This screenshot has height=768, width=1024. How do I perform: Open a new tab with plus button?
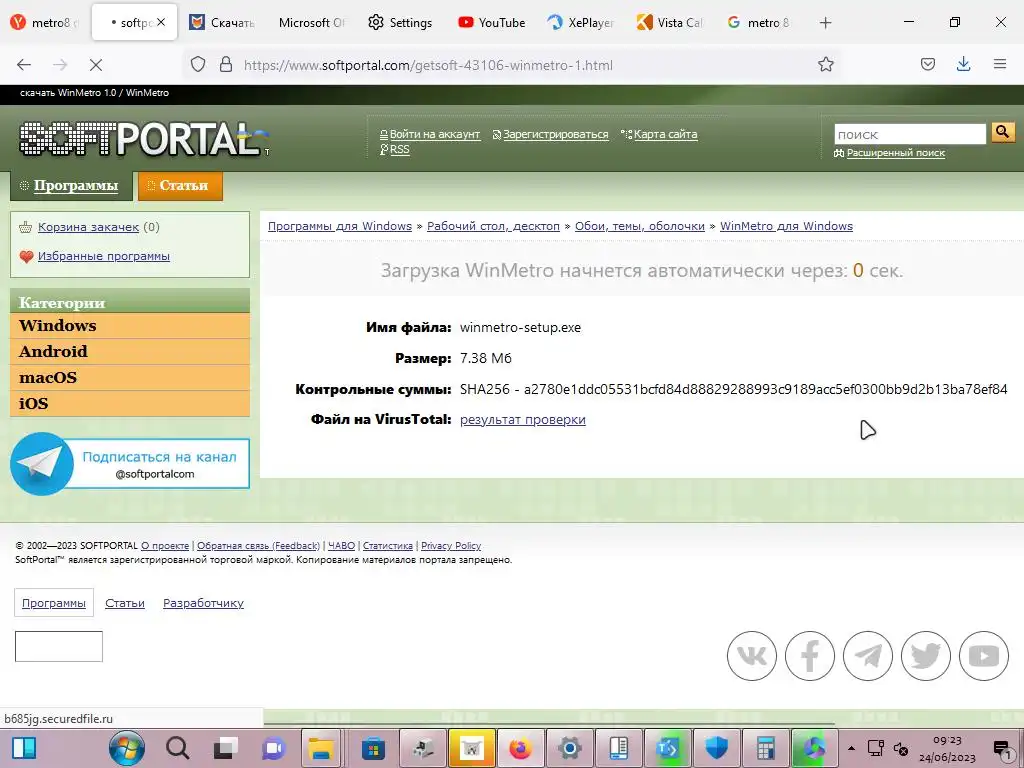pyautogui.click(x=825, y=23)
